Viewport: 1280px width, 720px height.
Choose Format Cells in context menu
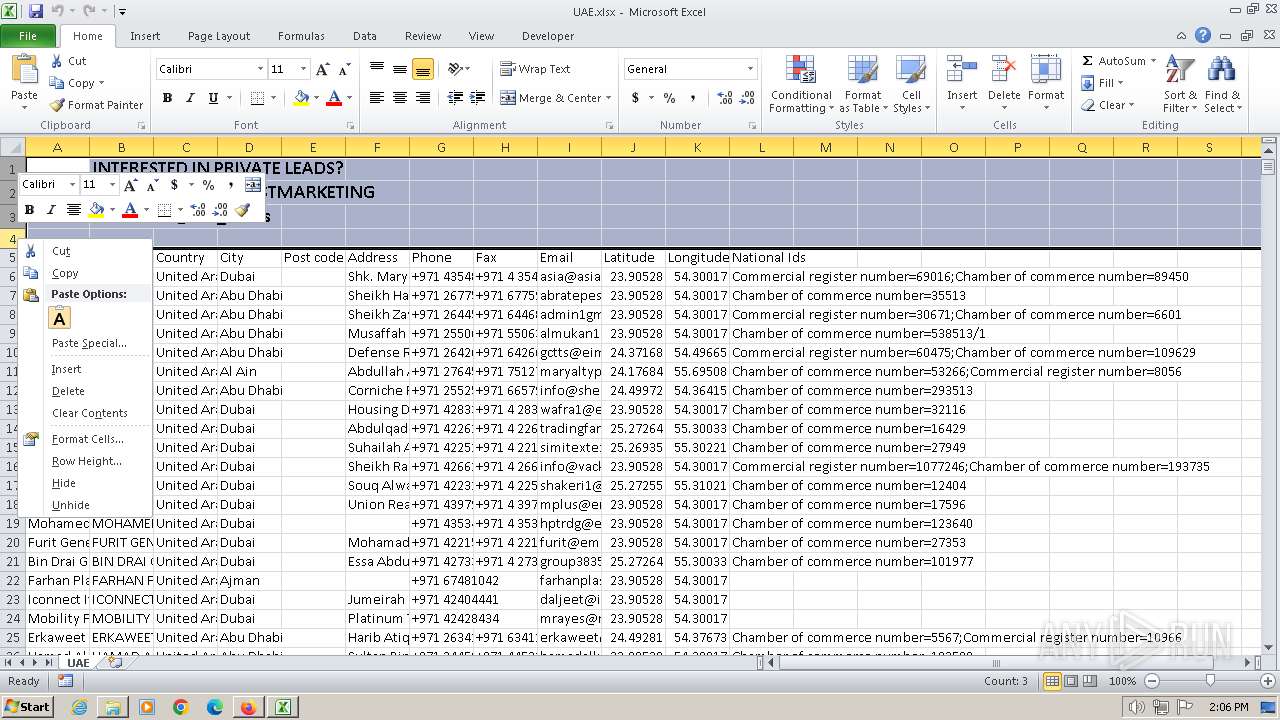click(x=88, y=439)
